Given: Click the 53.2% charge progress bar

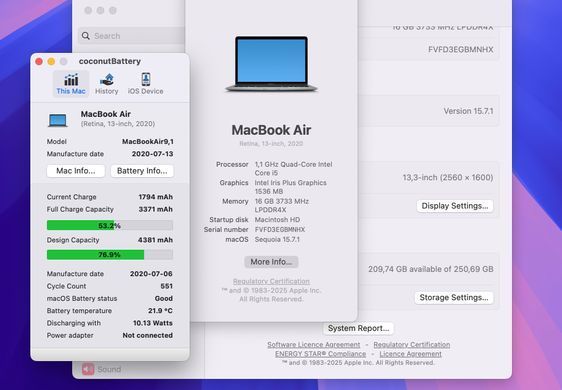Looking at the screenshot, I should pyautogui.click(x=110, y=225).
